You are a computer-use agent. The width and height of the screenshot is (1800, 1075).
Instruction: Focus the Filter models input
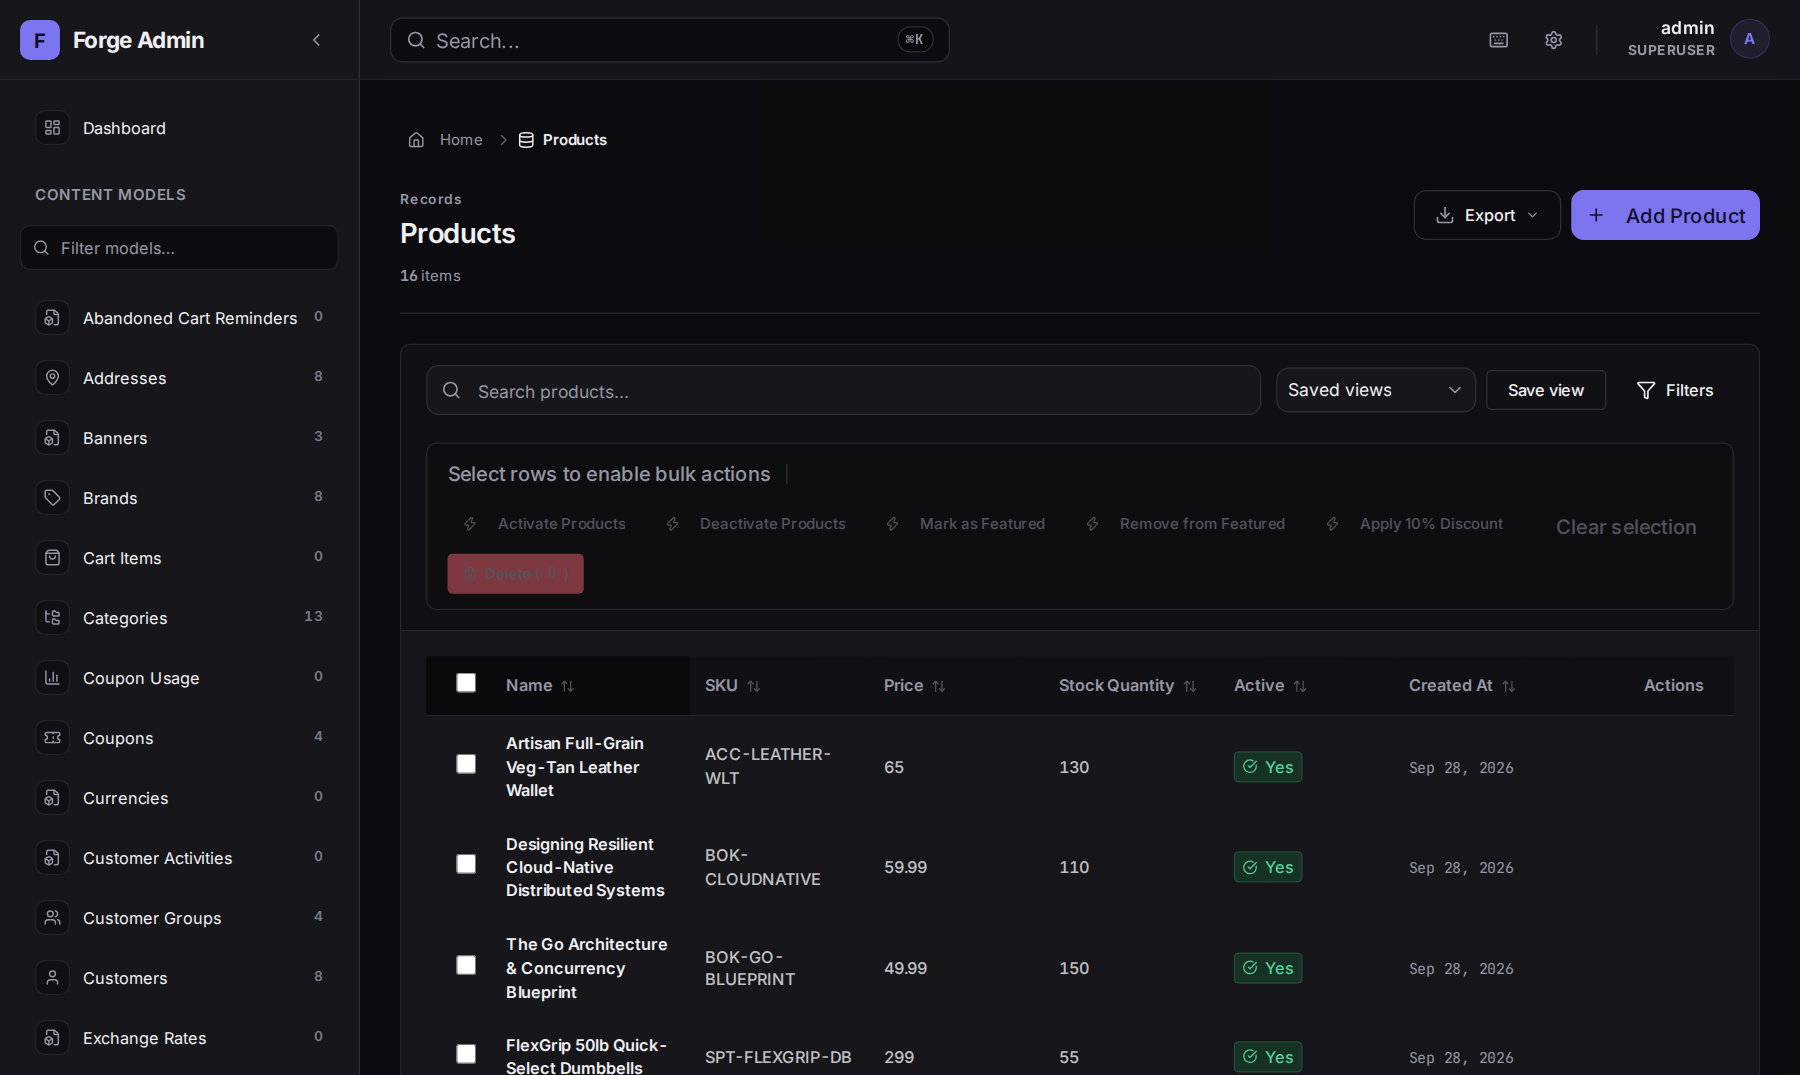coord(179,247)
